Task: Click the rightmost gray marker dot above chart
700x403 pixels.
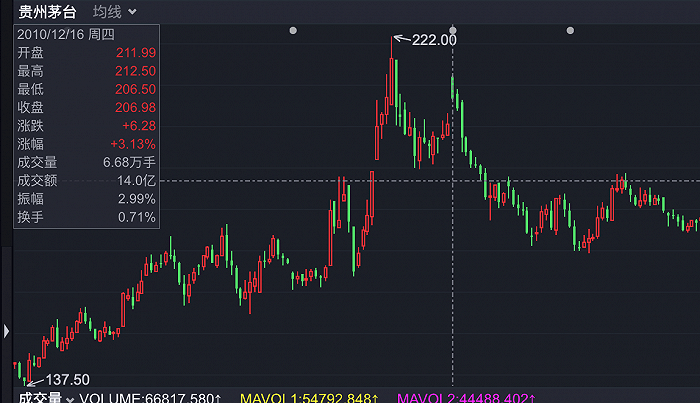Action: point(570,30)
